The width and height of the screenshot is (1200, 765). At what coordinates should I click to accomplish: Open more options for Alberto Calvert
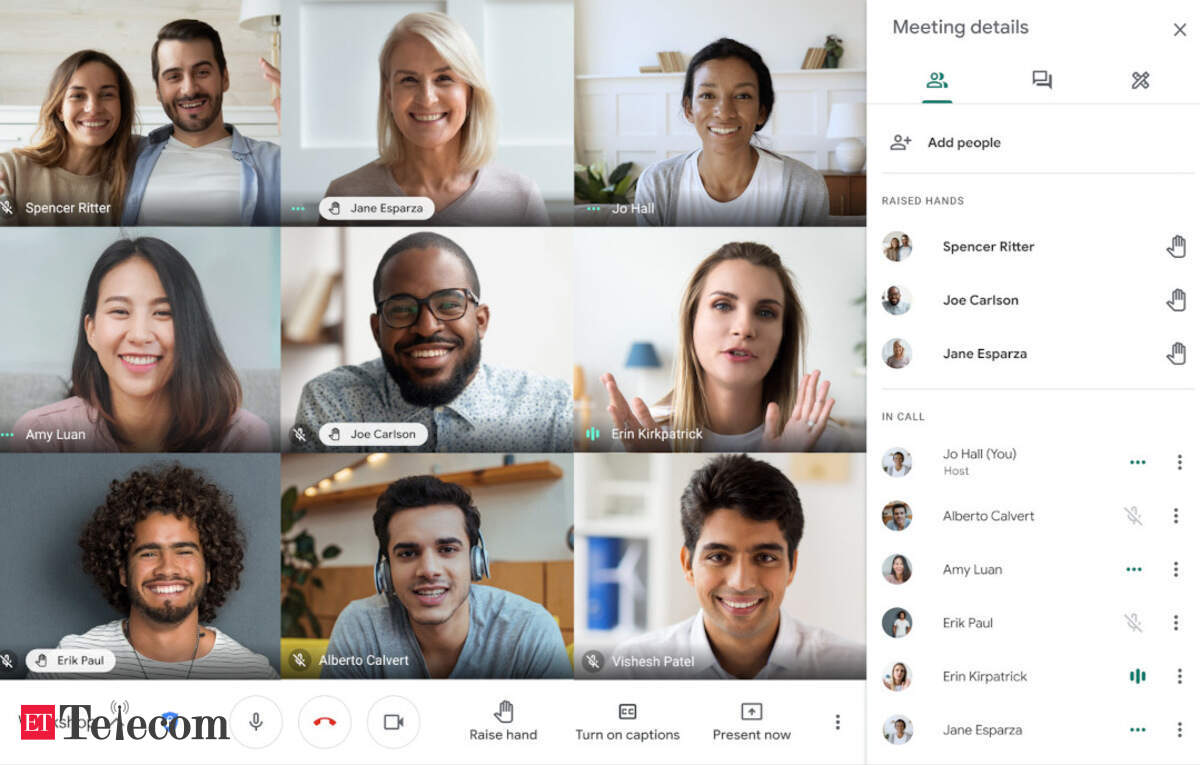tap(1176, 516)
